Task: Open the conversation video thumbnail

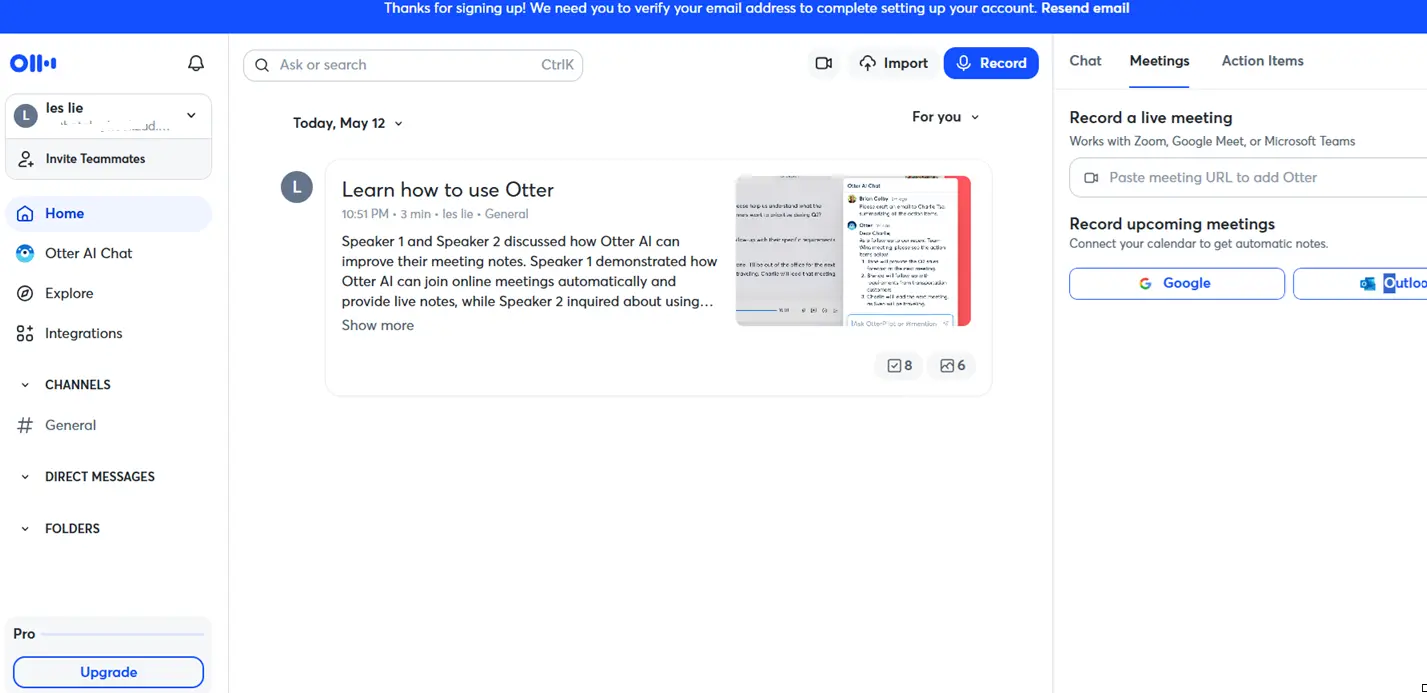Action: [x=853, y=251]
